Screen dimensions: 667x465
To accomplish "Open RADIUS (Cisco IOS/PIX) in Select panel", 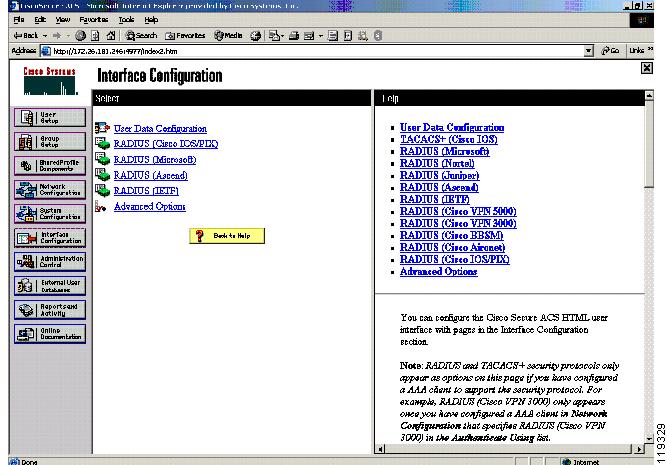I will pyautogui.click(x=166, y=144).
